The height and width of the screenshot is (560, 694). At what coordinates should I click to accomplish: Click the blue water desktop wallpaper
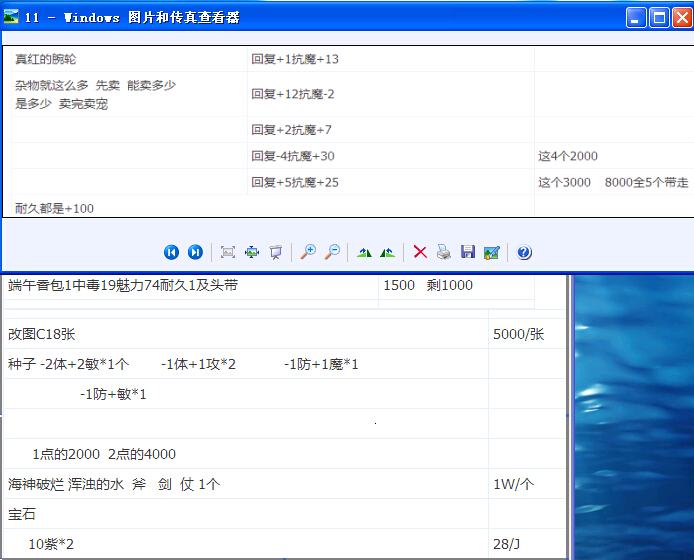pyautogui.click(x=634, y=420)
